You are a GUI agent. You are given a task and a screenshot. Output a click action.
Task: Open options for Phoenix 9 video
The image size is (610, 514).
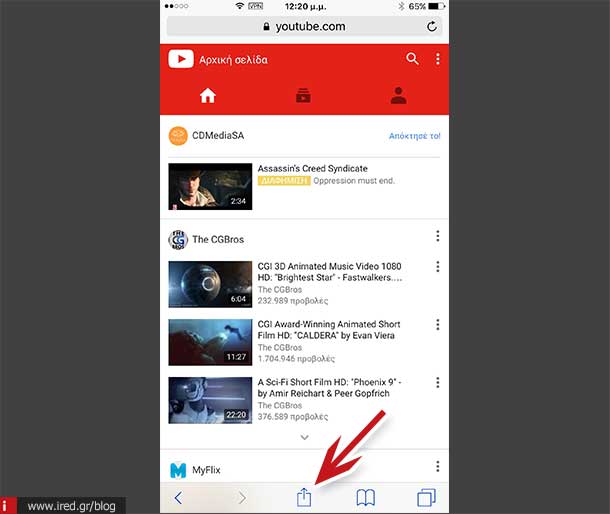(x=438, y=382)
